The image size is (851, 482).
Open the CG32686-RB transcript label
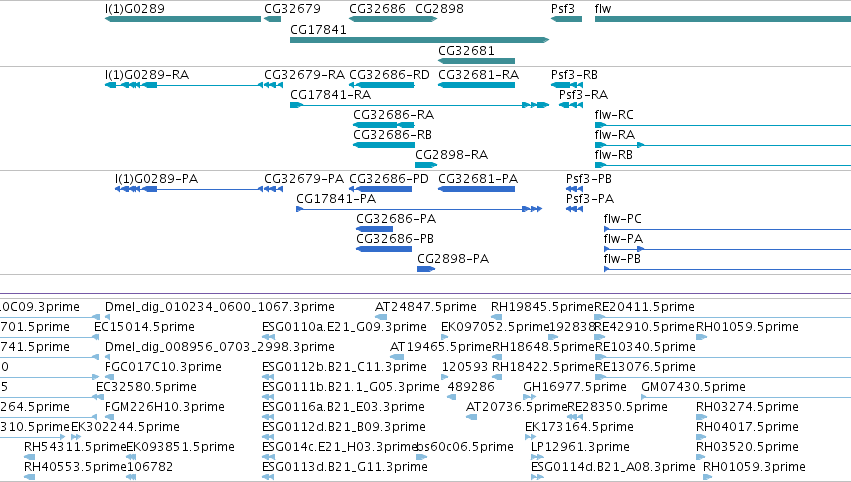click(x=392, y=135)
